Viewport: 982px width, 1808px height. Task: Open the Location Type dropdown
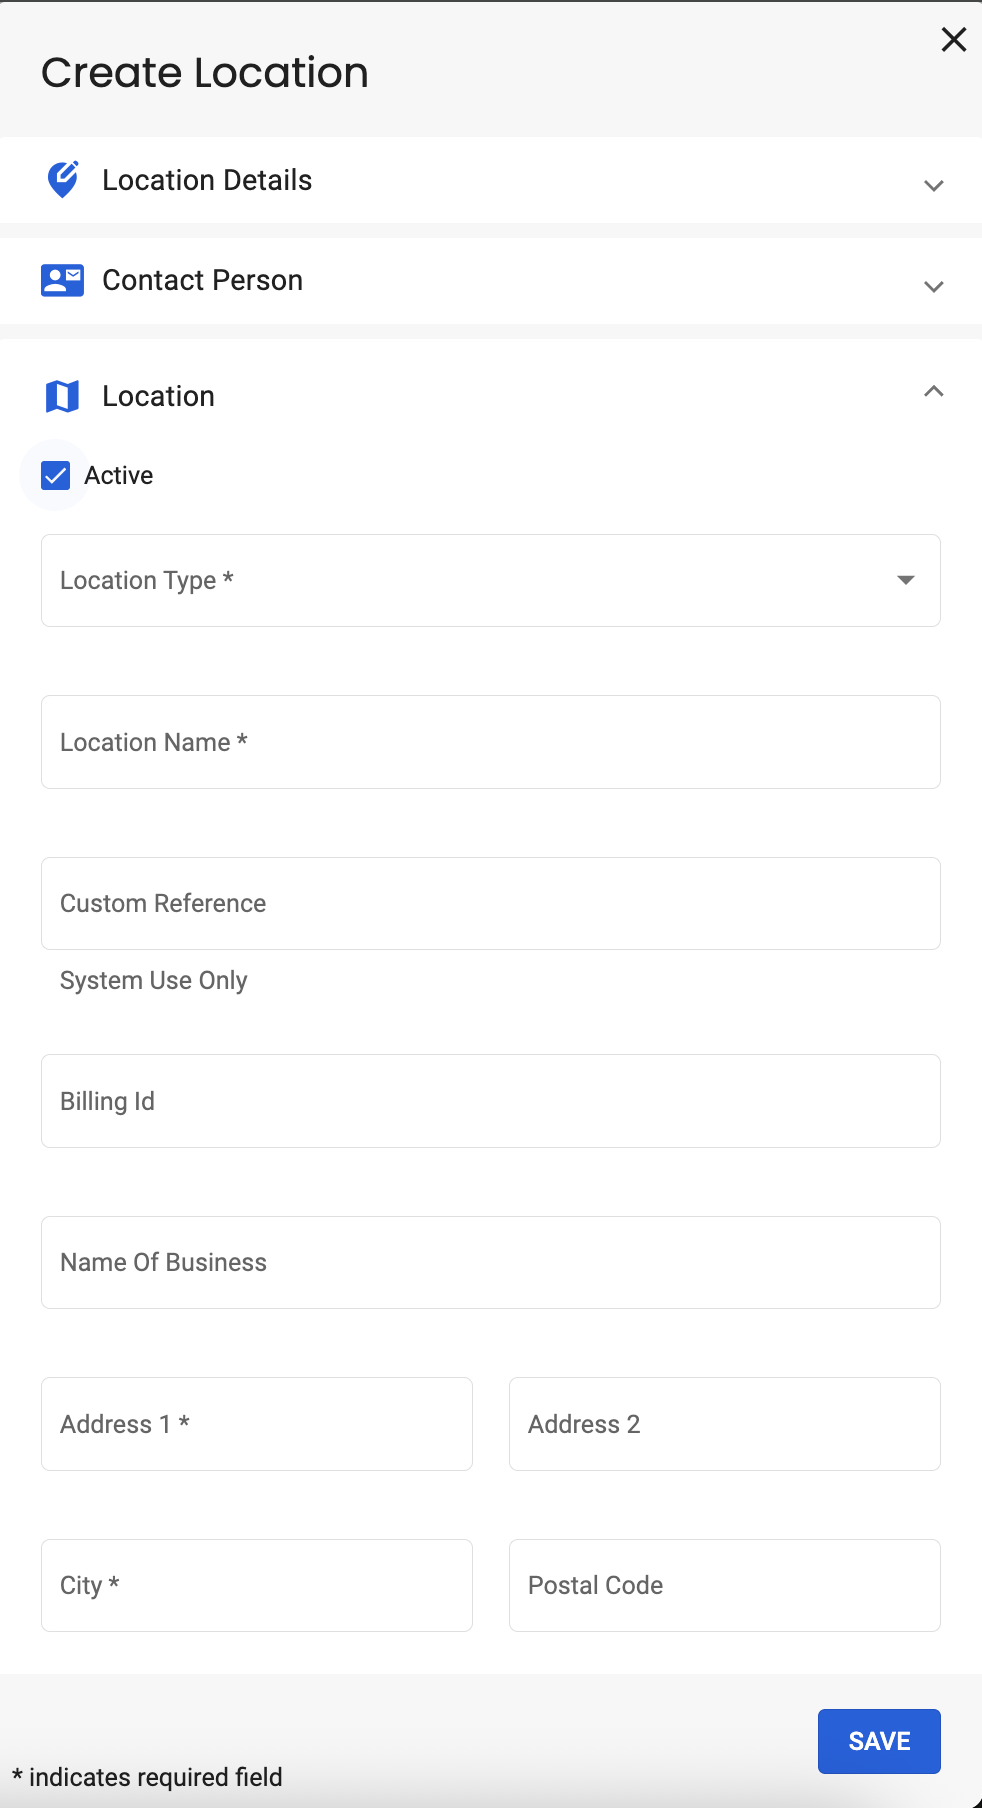click(491, 581)
